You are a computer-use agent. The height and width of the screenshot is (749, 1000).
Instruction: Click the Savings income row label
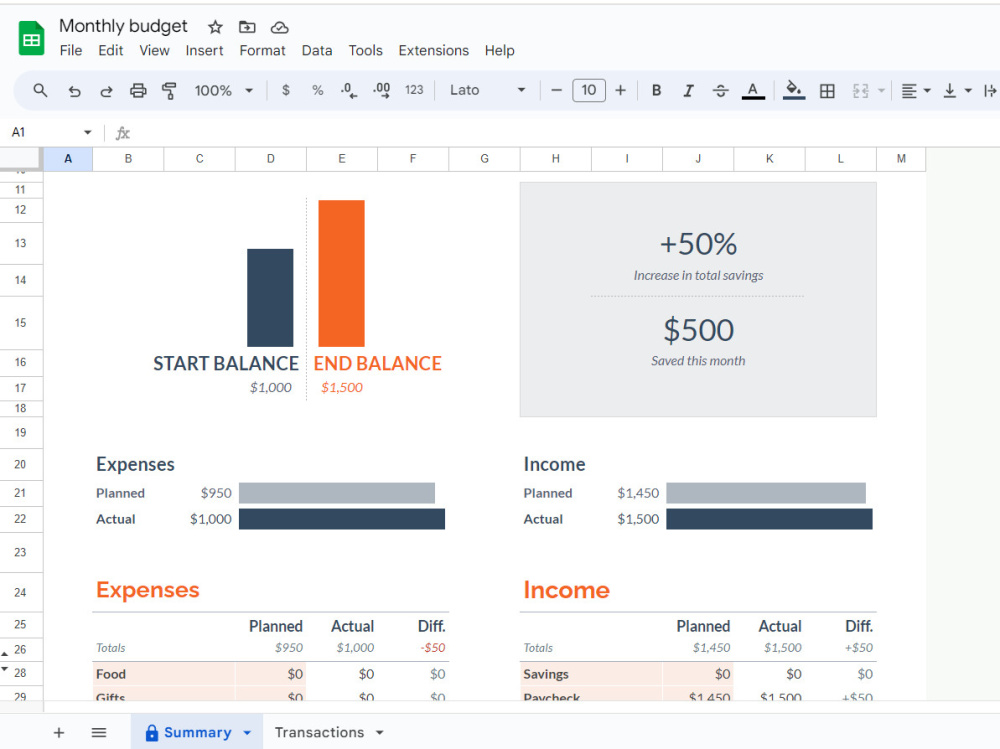(545, 674)
